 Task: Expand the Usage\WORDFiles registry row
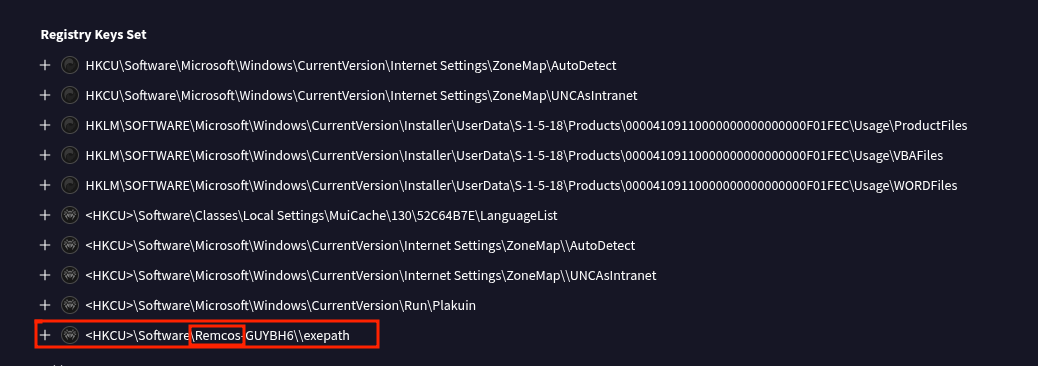(x=45, y=185)
